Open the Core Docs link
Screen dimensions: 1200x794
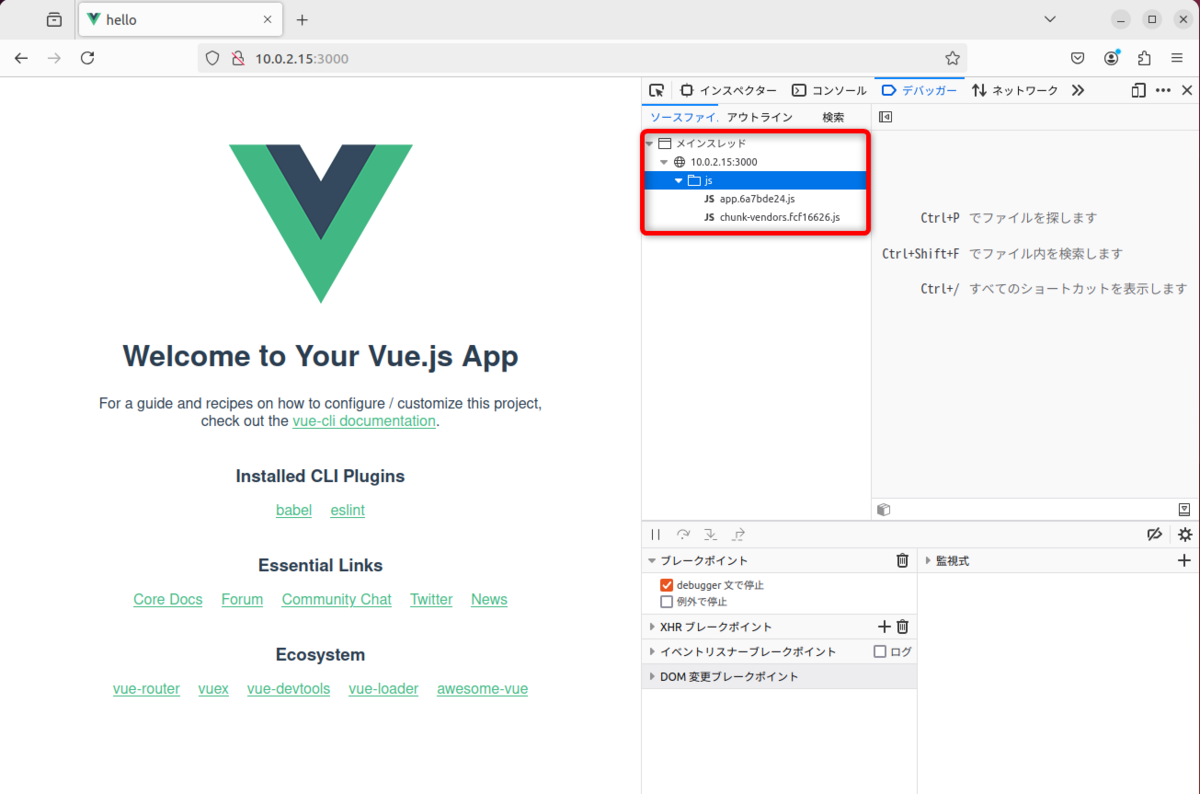pyautogui.click(x=168, y=599)
